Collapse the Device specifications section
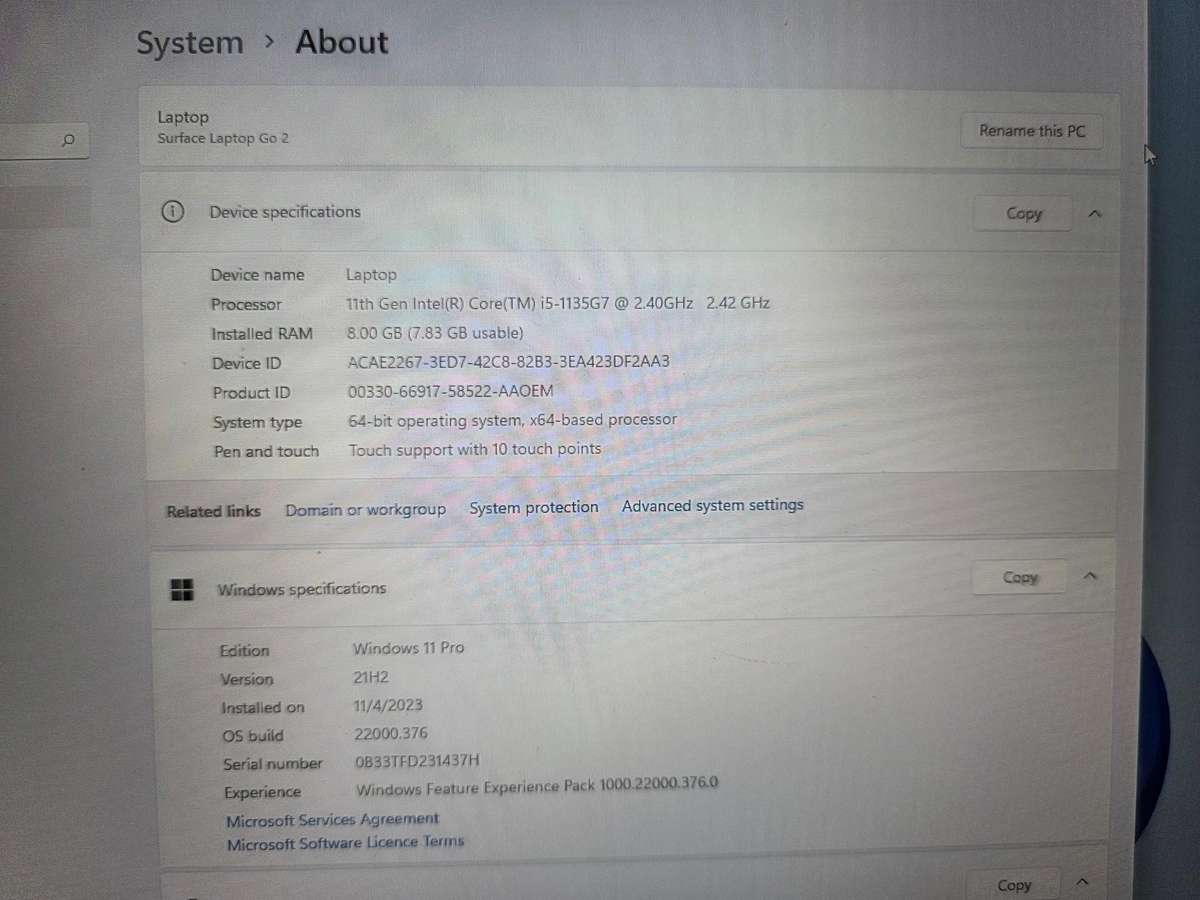1200x900 pixels. click(1094, 213)
